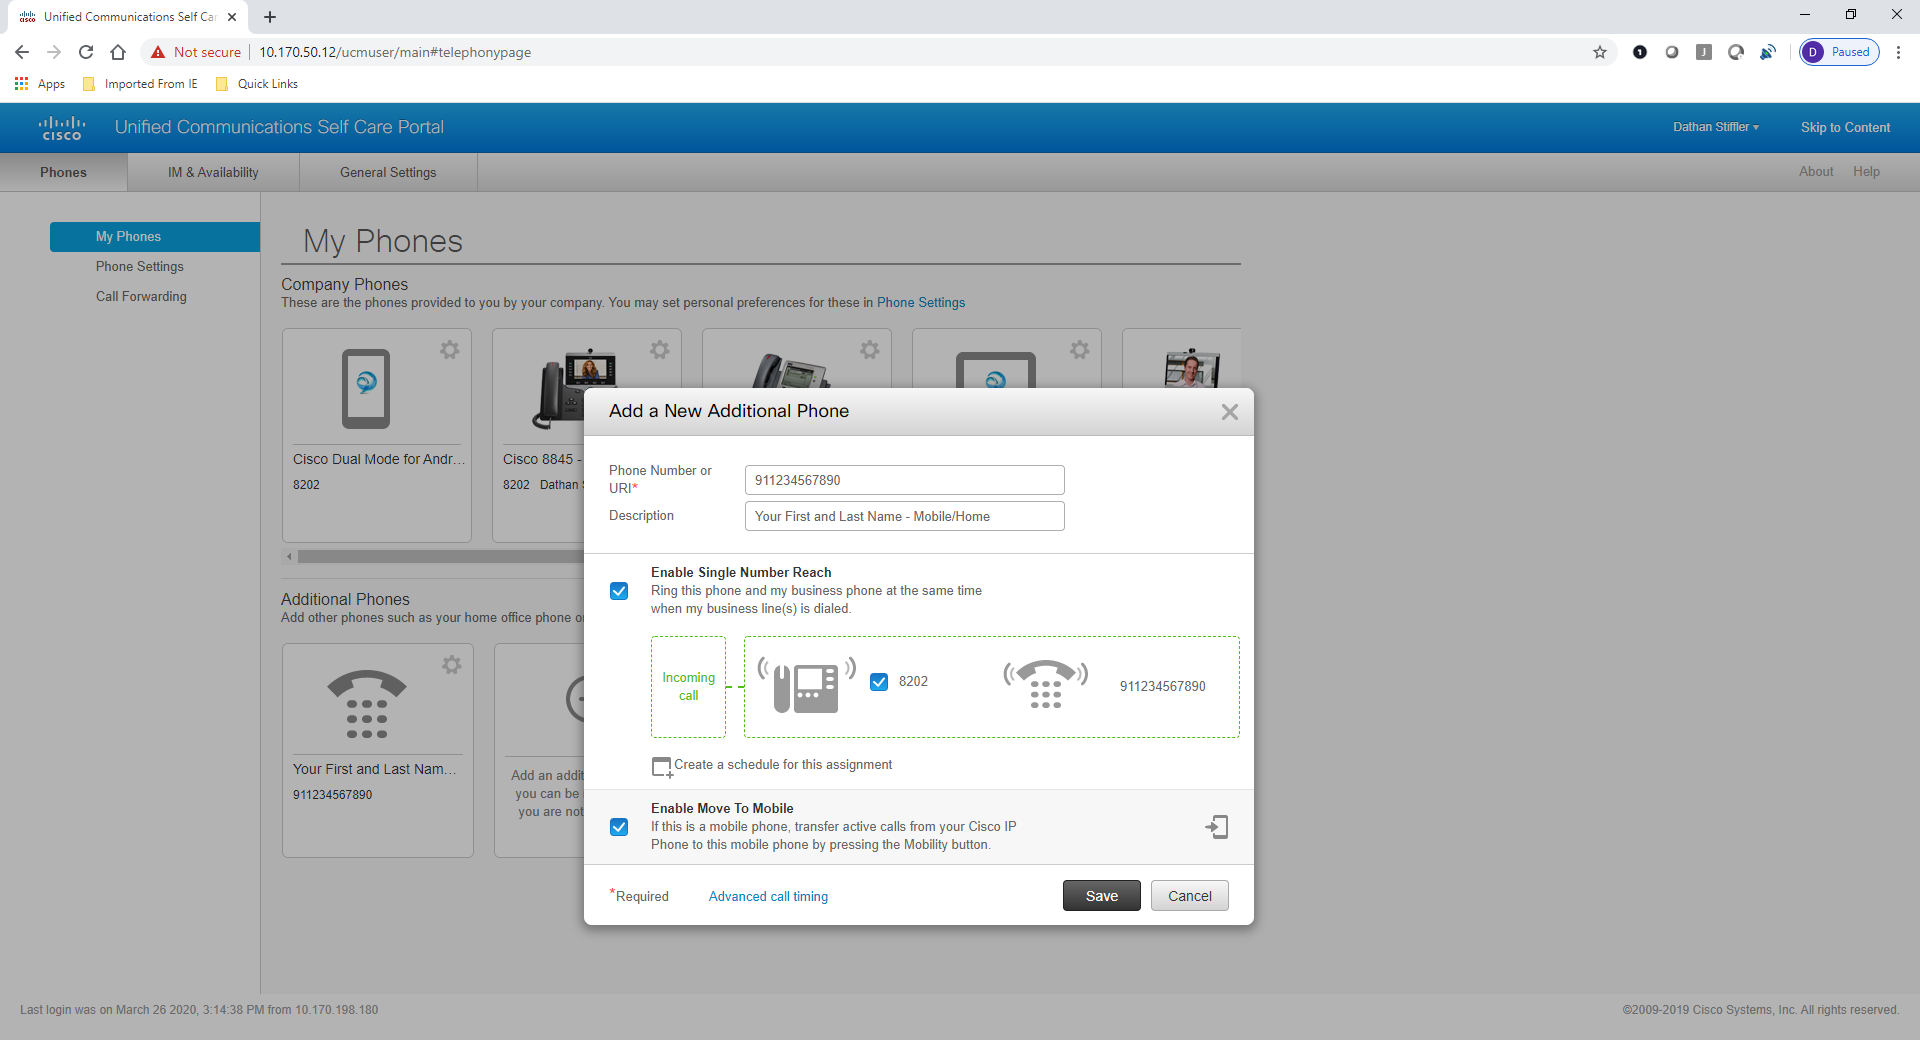Select My Phones in the sidebar
The width and height of the screenshot is (1920, 1040).
click(x=155, y=237)
